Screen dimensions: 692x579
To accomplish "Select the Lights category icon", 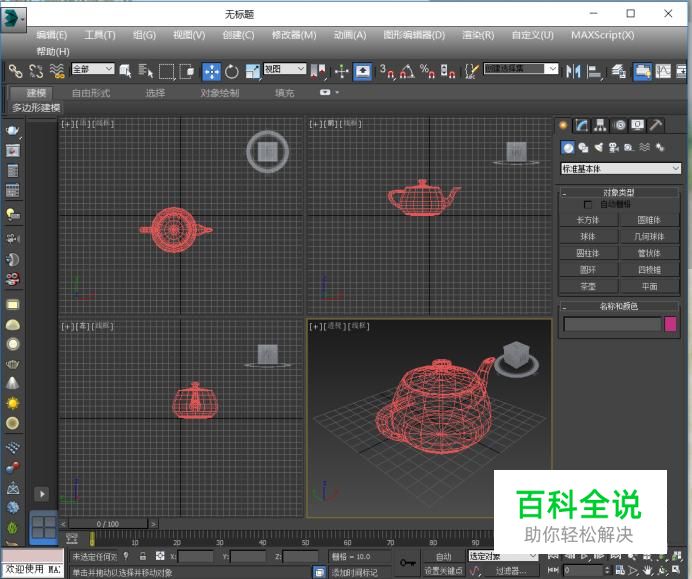I will pyautogui.click(x=598, y=147).
